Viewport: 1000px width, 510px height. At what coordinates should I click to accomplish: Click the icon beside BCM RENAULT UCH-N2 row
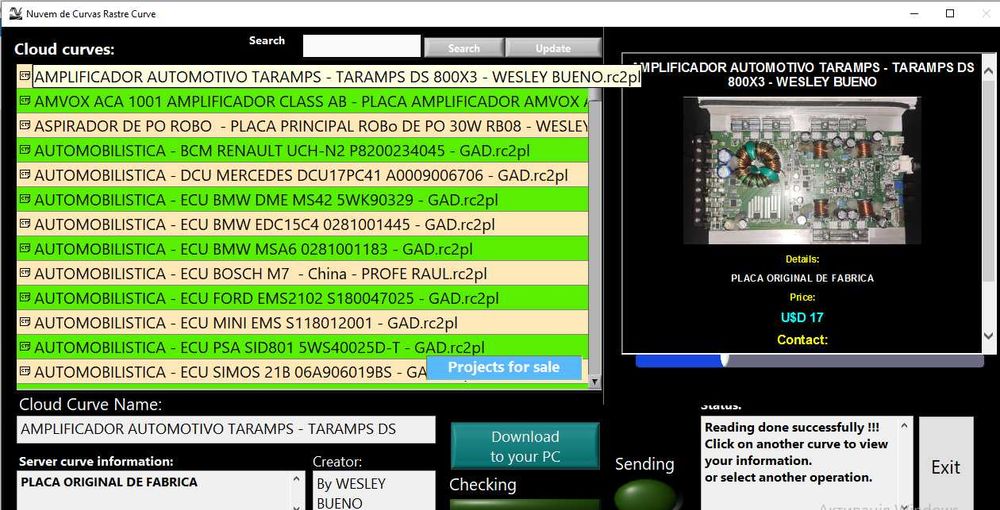pyautogui.click(x=25, y=150)
